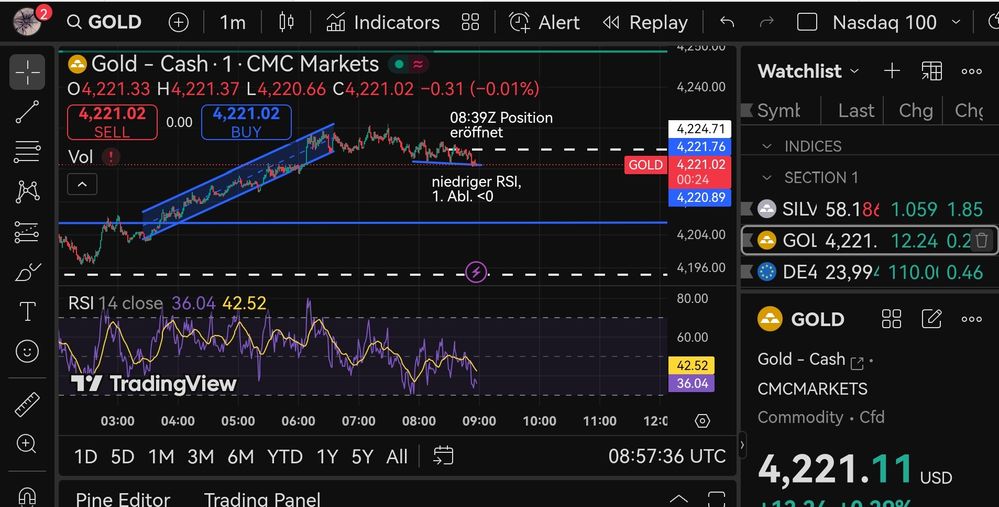This screenshot has height=507, width=999.
Task: Undo the last chart action
Action: [x=726, y=22]
